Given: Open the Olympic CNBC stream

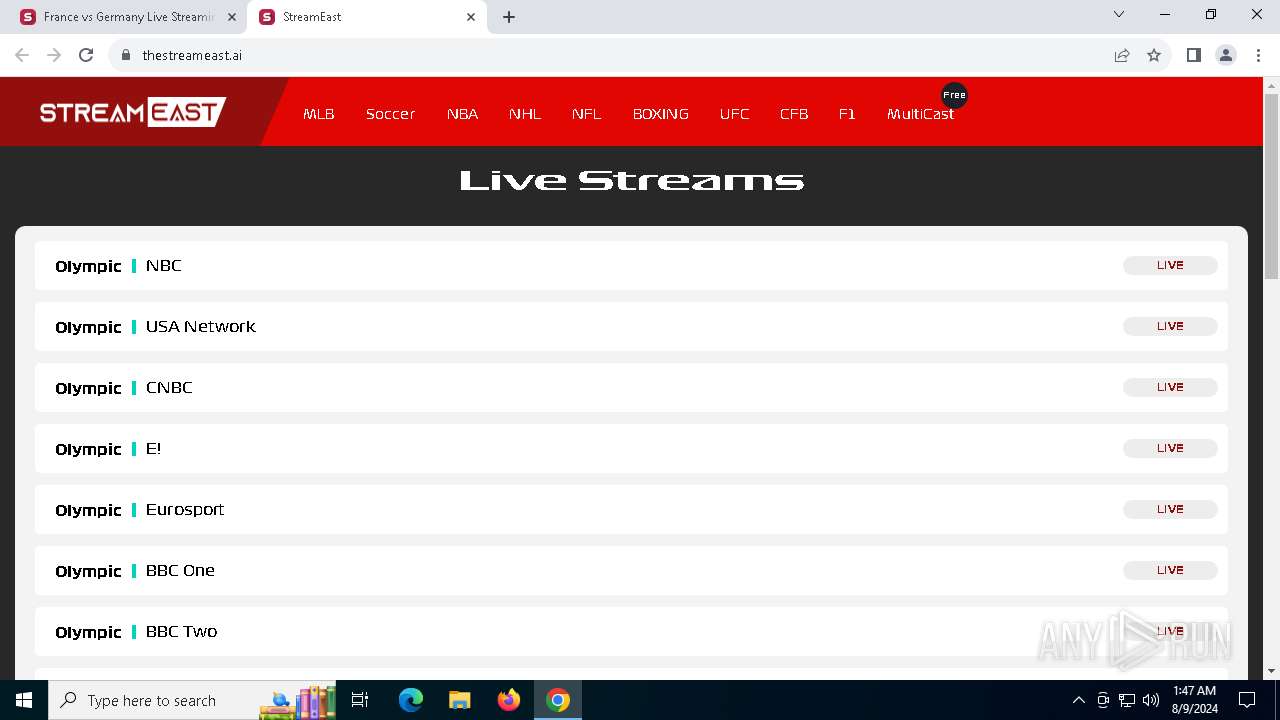Looking at the screenshot, I should (631, 388).
